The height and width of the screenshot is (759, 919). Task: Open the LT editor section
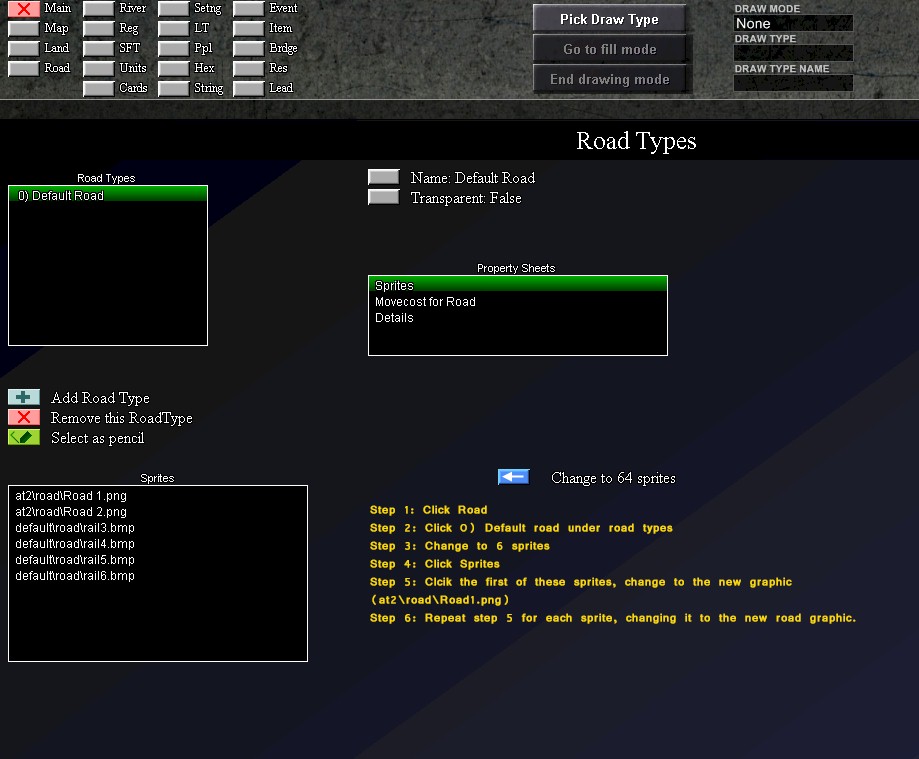click(173, 28)
